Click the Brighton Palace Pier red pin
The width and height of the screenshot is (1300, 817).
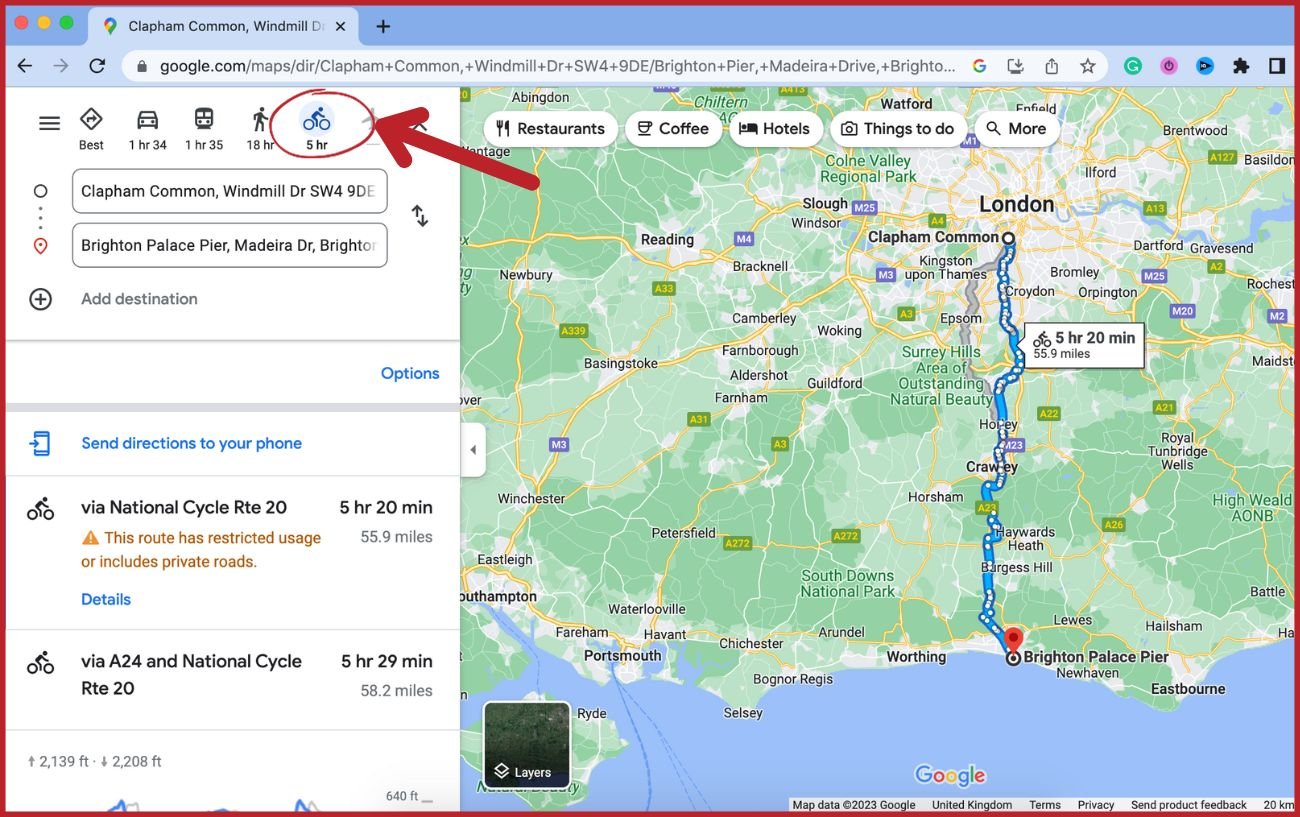1013,641
